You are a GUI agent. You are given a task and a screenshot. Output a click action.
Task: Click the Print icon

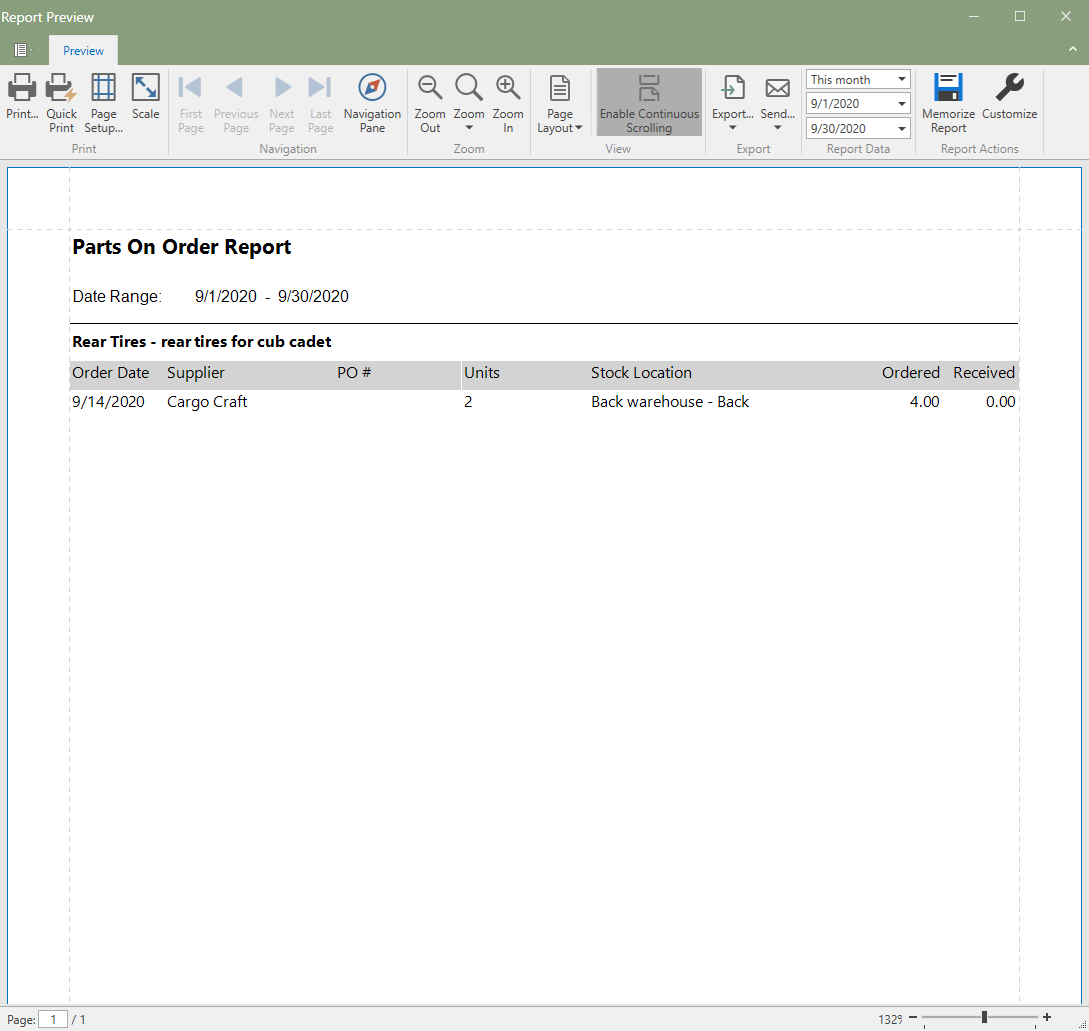22,88
